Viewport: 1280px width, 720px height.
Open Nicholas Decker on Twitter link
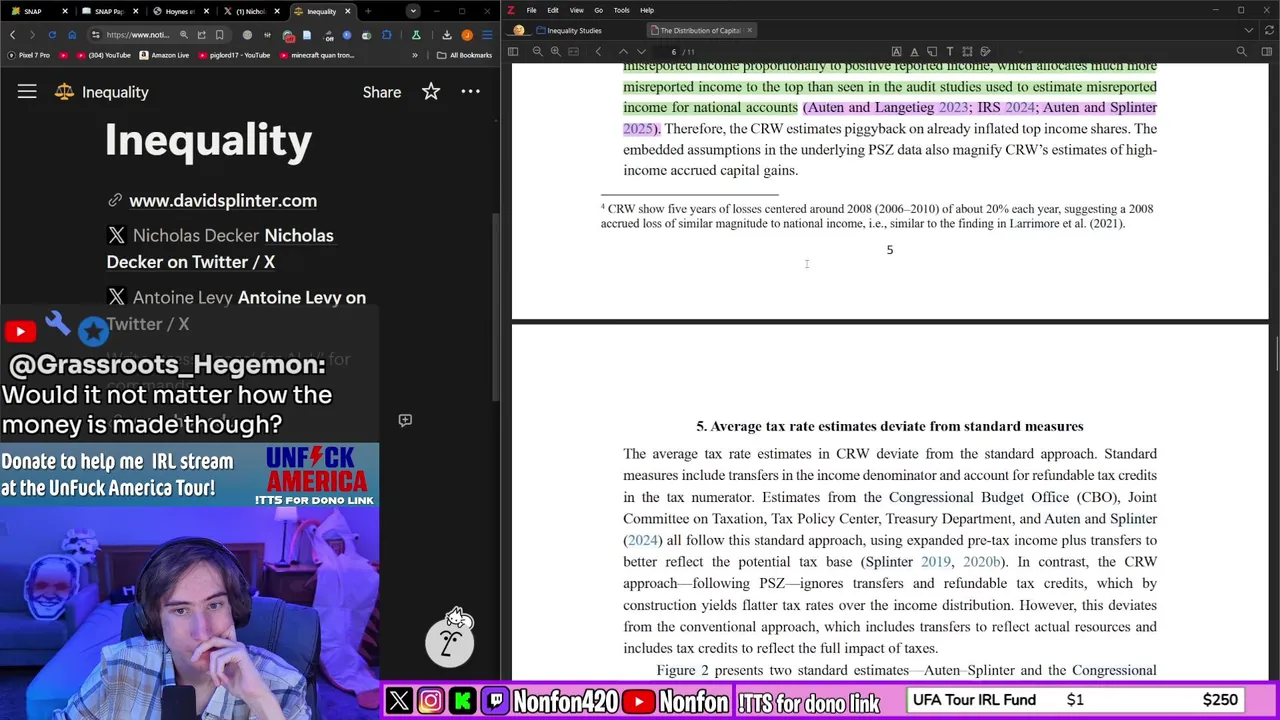coord(220,248)
